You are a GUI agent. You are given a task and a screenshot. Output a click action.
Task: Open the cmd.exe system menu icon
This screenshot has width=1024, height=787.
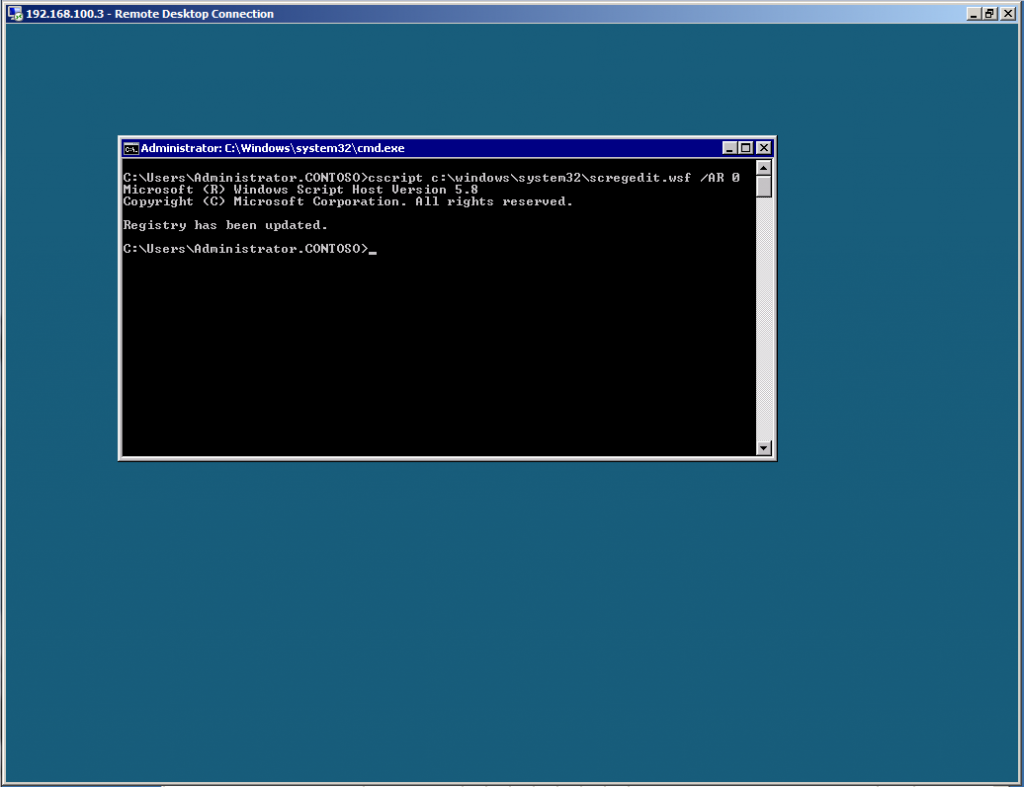[131, 147]
